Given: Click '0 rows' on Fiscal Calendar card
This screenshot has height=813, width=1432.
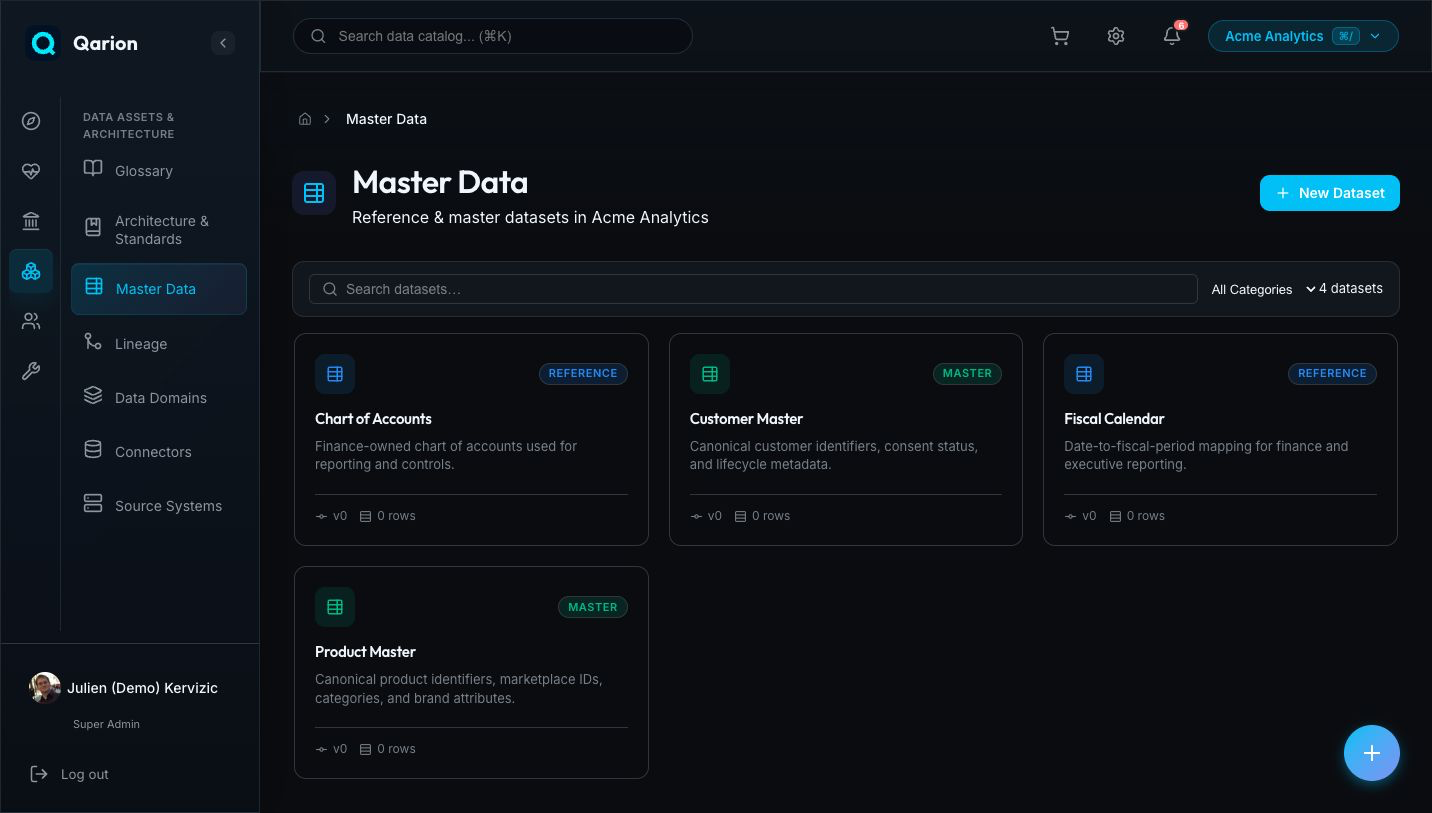Looking at the screenshot, I should coord(1137,516).
